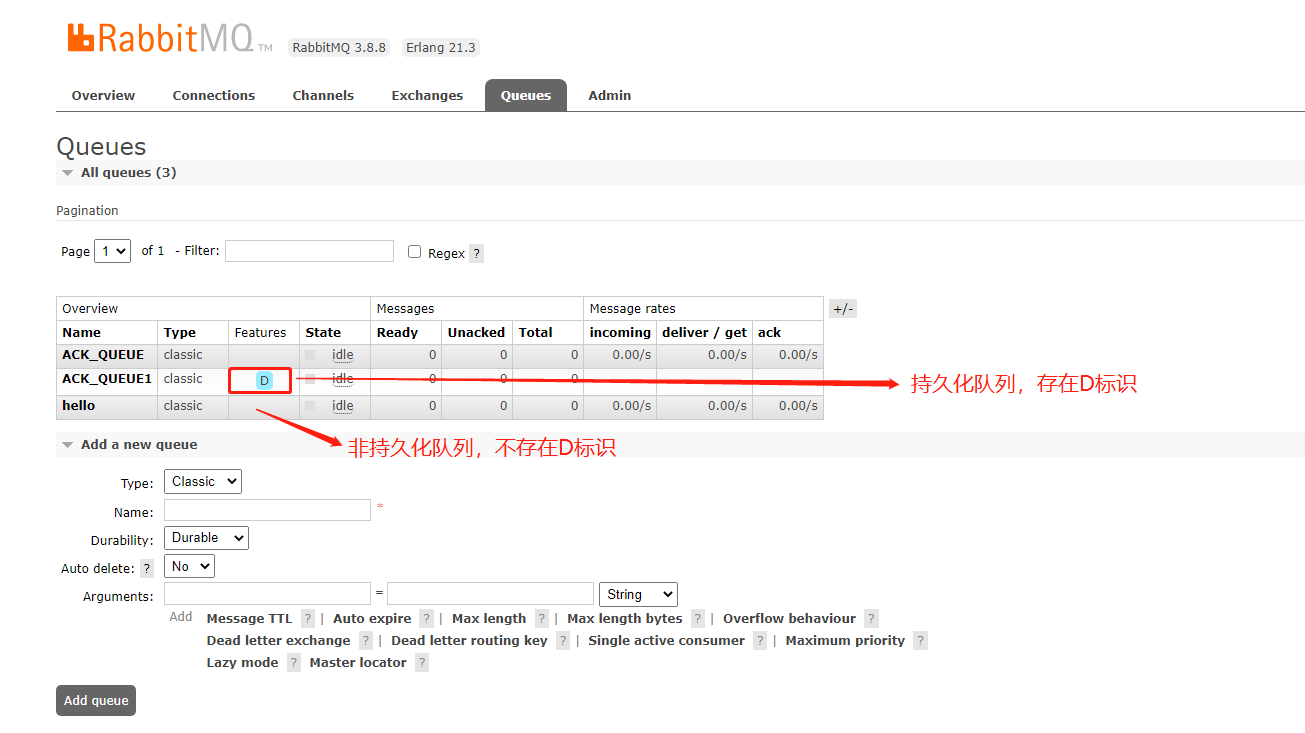Show help for Auto expire
The image size is (1305, 733).
coord(427,619)
